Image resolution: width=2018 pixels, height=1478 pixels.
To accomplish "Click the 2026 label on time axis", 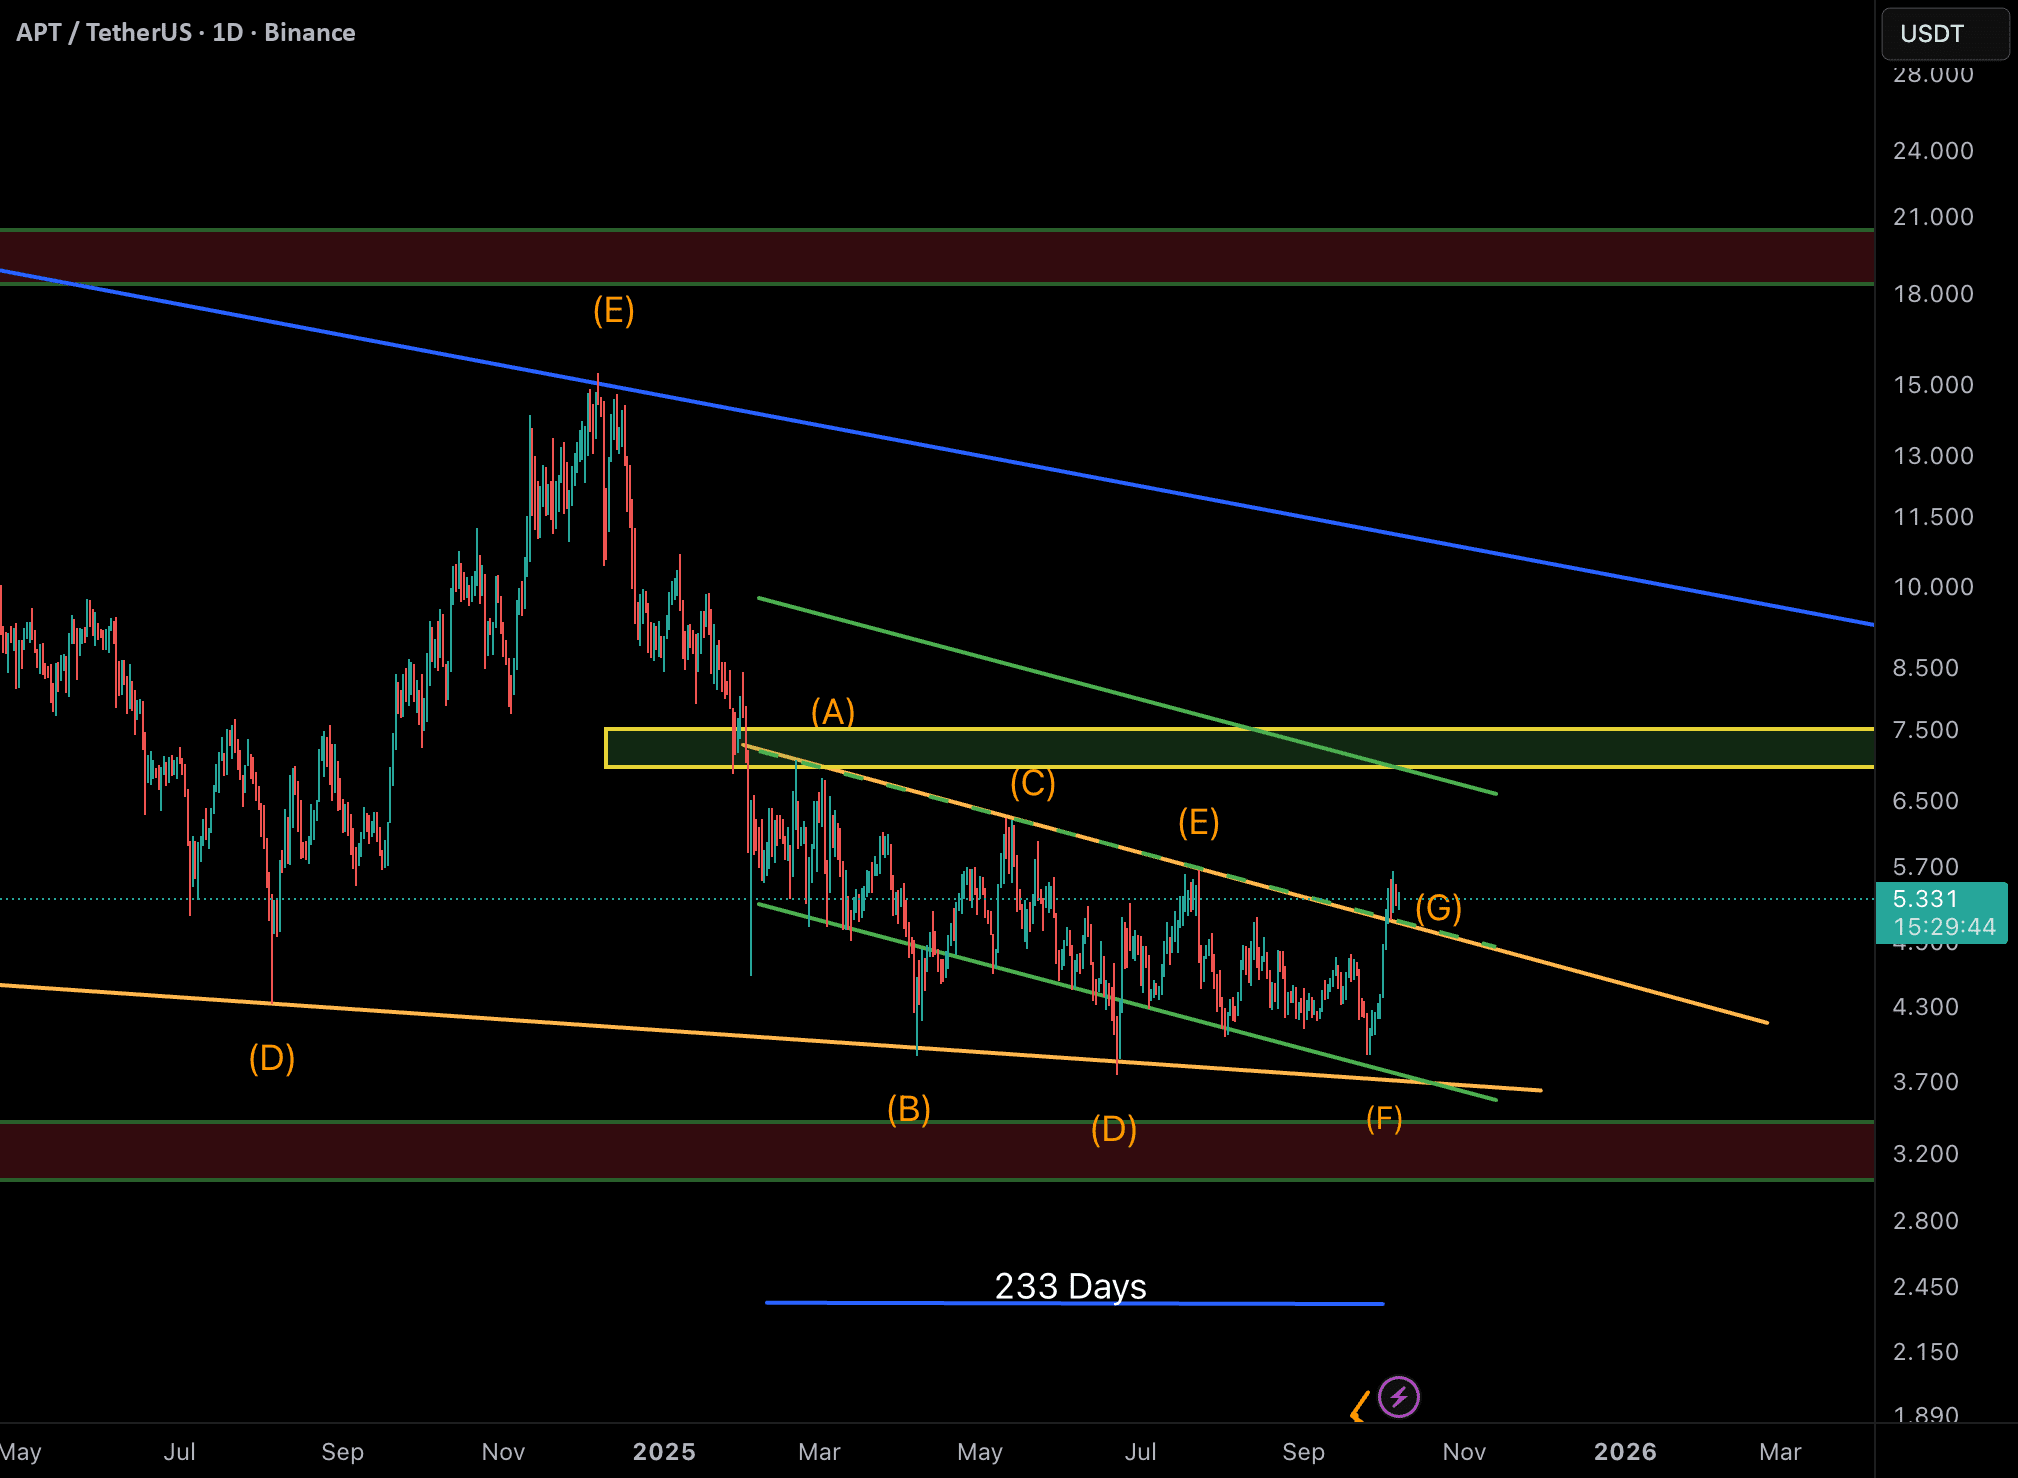I will (x=1624, y=1452).
